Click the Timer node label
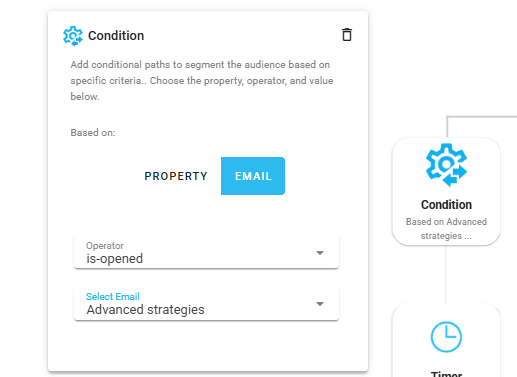The width and height of the screenshot is (517, 377). pyautogui.click(x=446, y=374)
